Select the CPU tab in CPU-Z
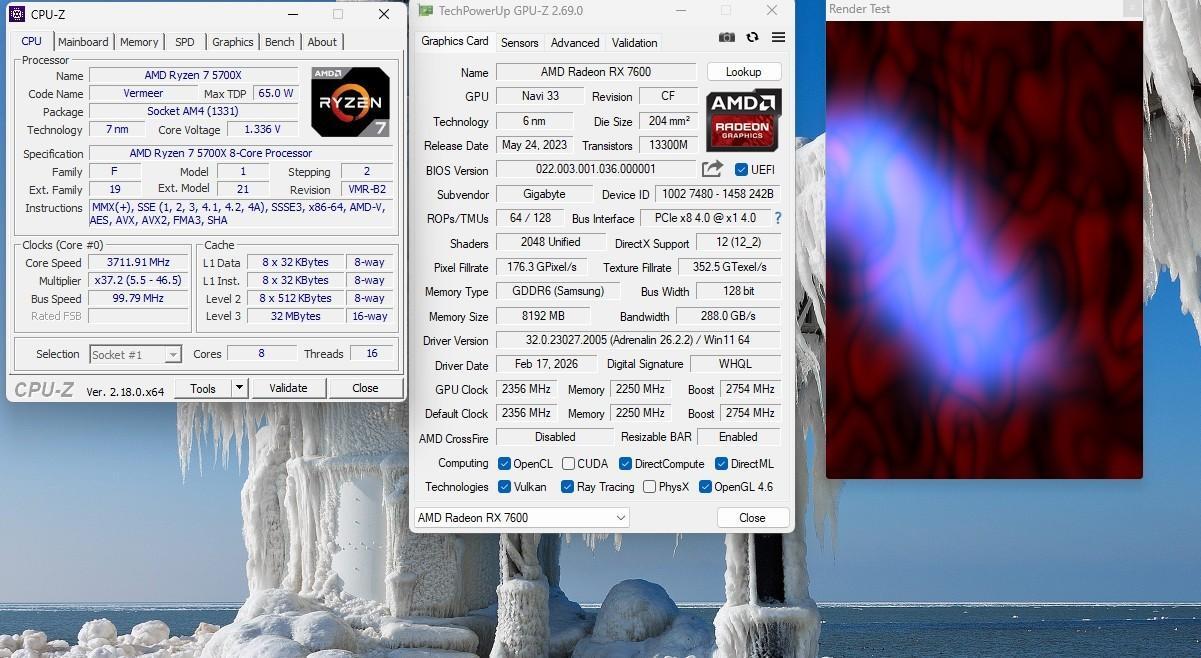Viewport: 1201px width, 658px height. click(32, 41)
